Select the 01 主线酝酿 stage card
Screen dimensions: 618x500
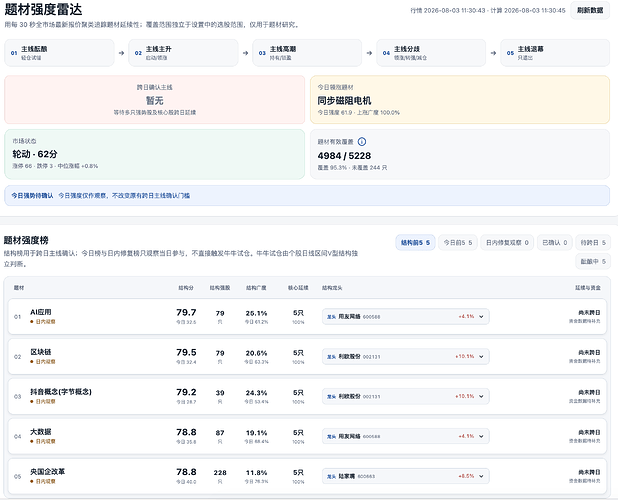pos(60,53)
